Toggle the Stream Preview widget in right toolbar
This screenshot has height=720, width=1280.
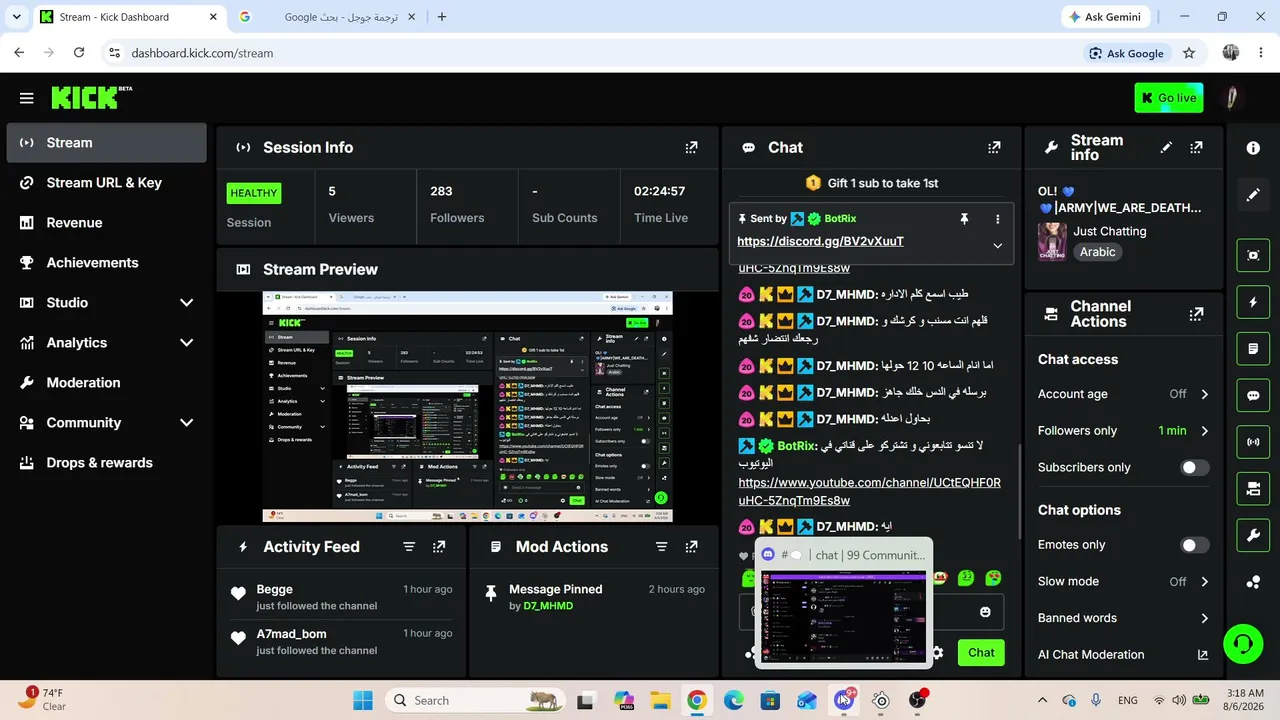(x=1253, y=255)
